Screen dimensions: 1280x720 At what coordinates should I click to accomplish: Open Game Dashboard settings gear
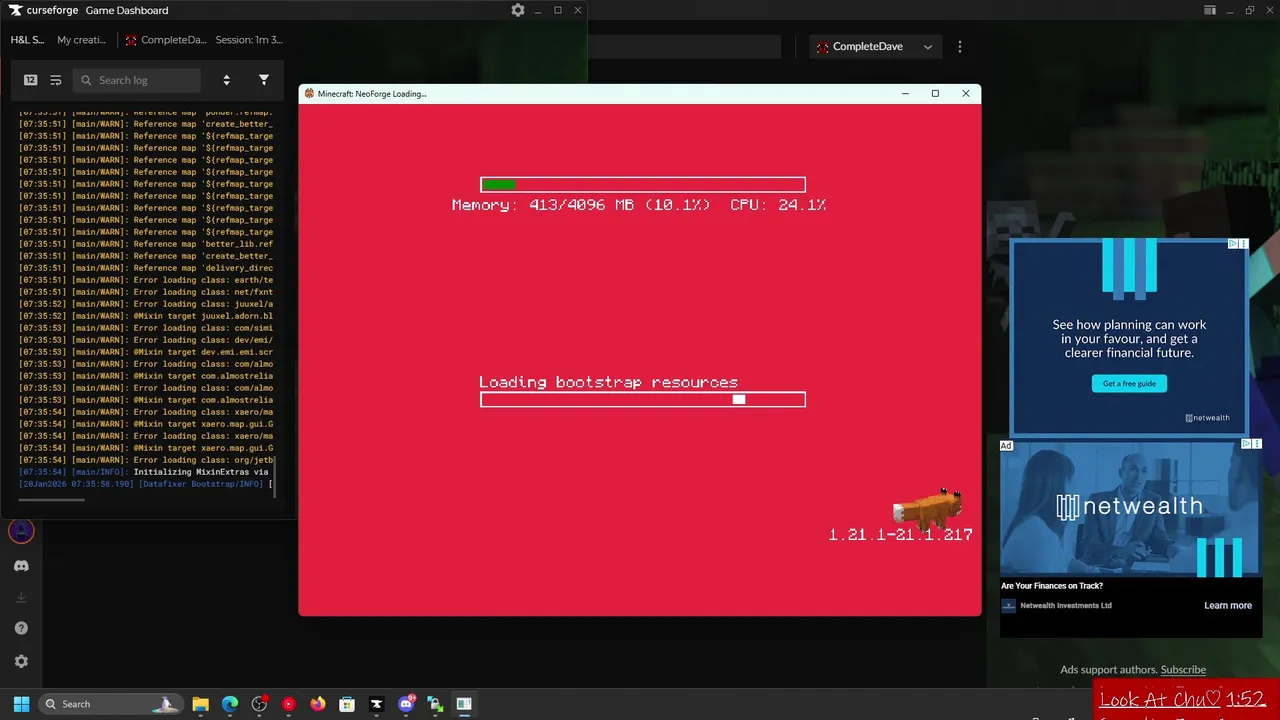[x=517, y=10]
